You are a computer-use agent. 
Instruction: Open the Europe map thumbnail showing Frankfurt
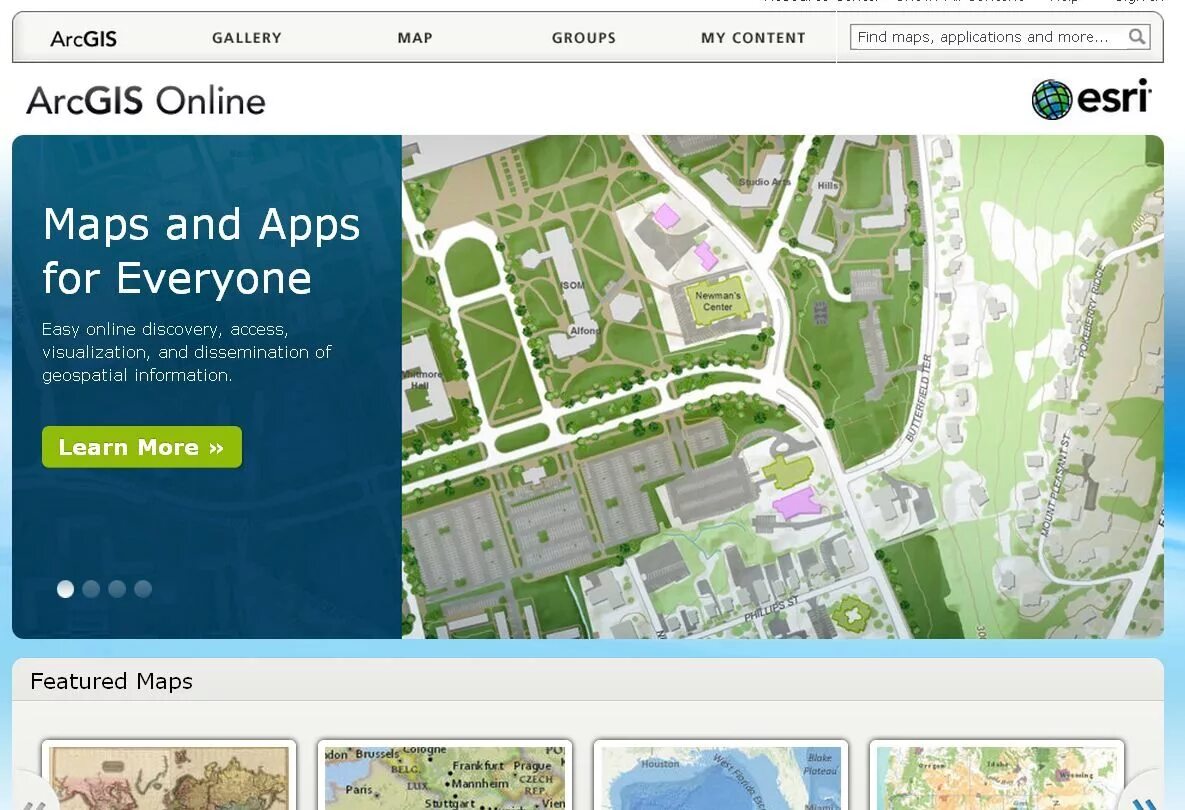click(x=444, y=776)
